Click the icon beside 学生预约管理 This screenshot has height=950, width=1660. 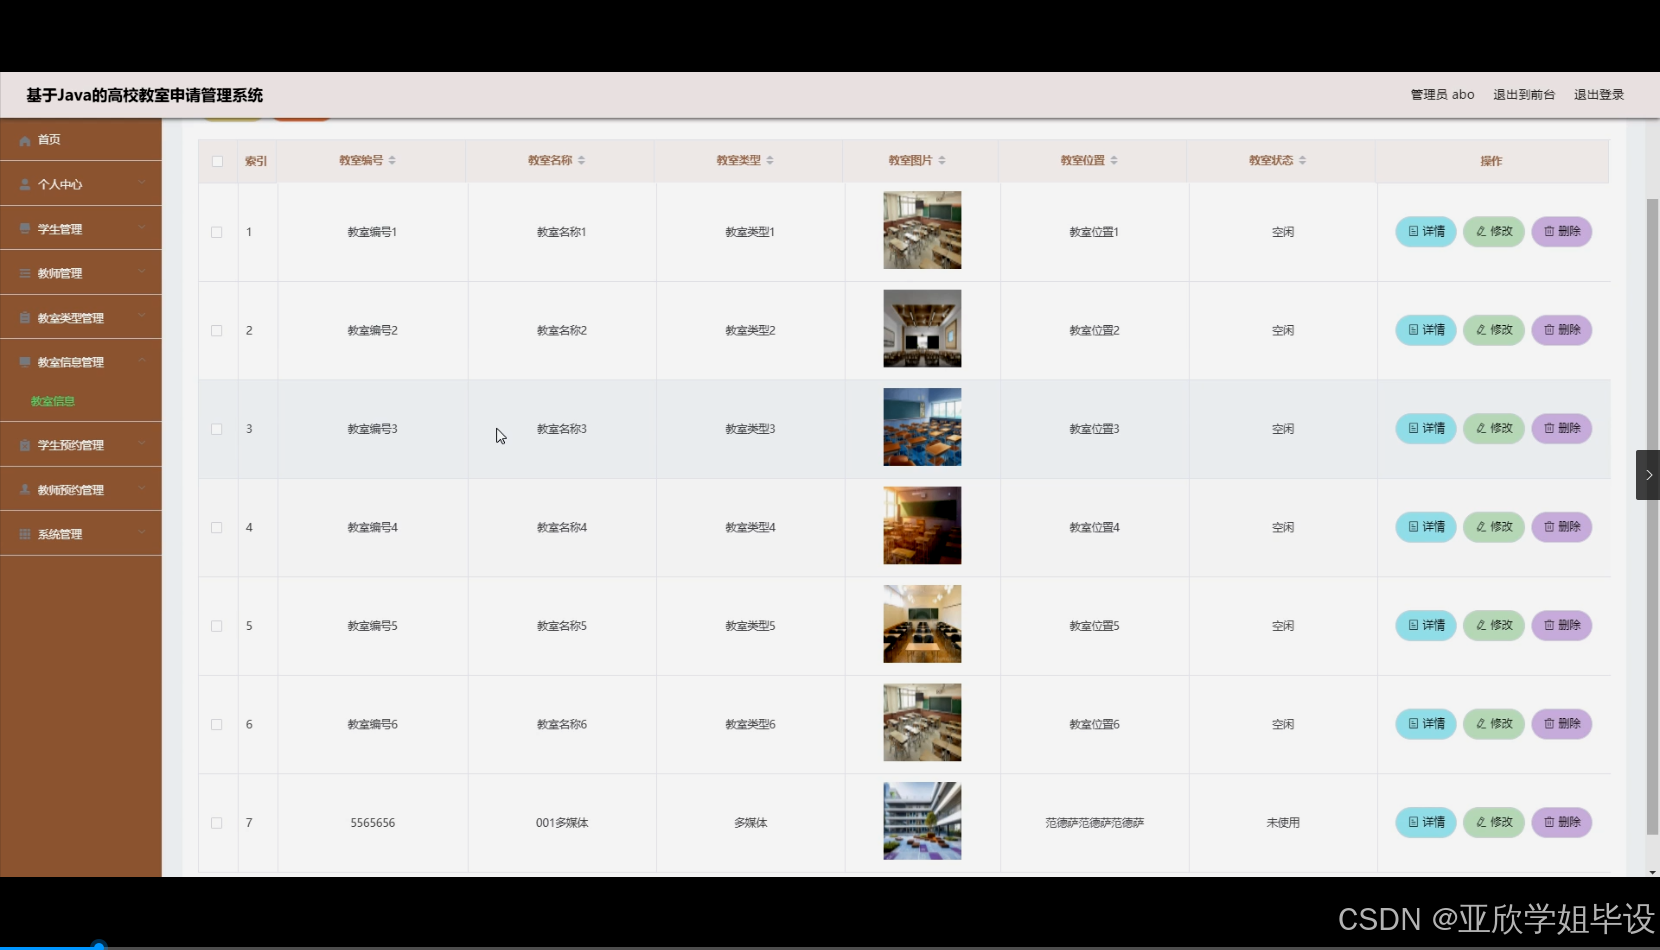point(25,446)
